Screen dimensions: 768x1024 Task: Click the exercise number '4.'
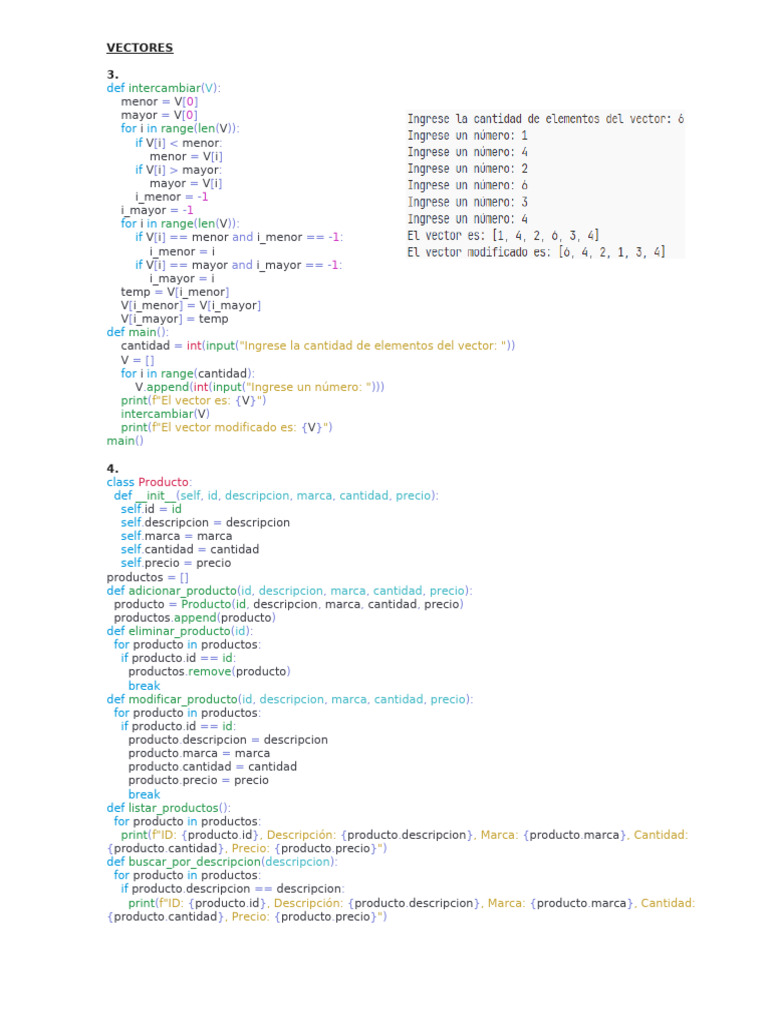112,468
